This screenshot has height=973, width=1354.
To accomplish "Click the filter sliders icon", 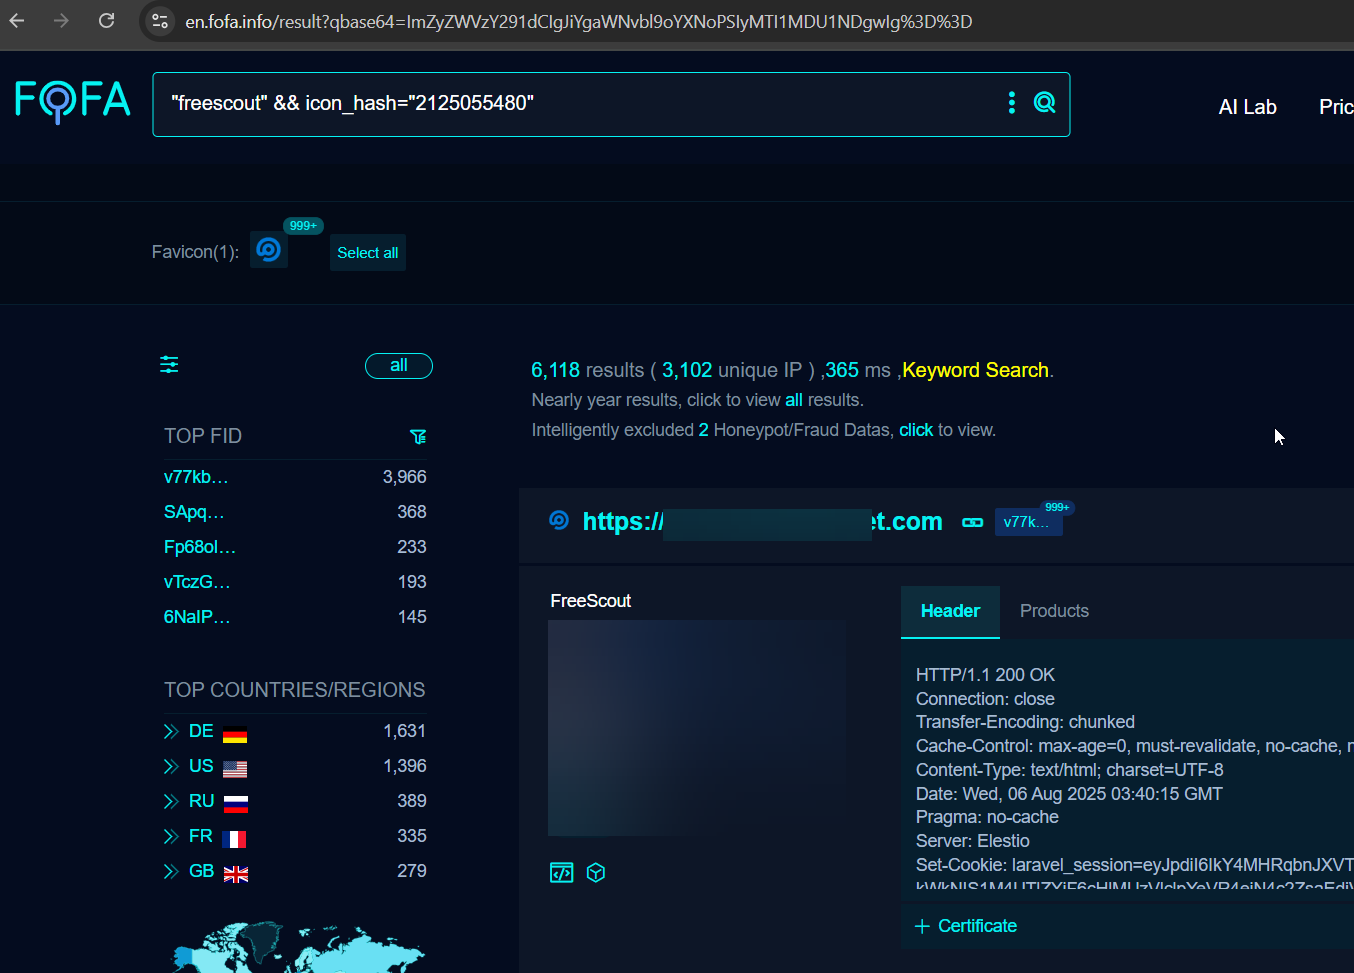I will tap(169, 365).
